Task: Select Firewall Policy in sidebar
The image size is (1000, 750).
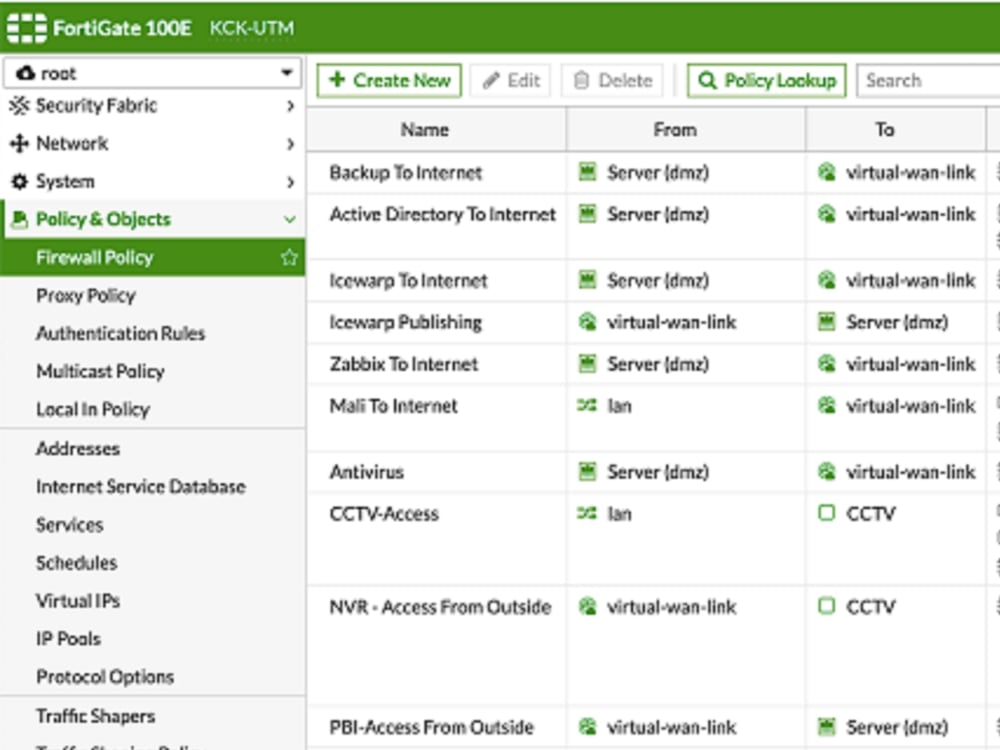Action: (x=152, y=258)
